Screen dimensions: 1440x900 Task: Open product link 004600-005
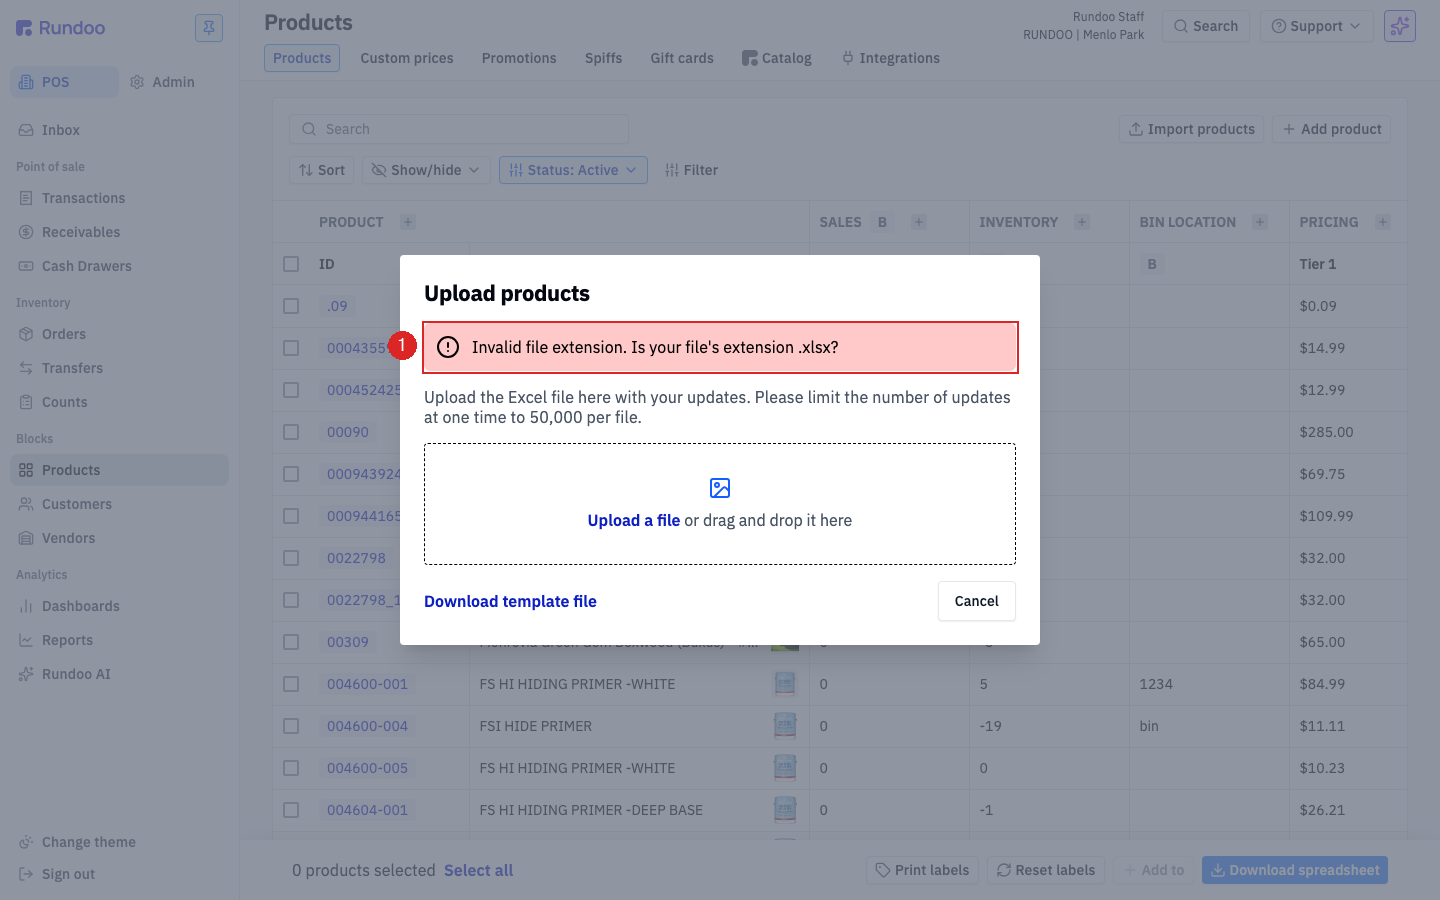pyautogui.click(x=367, y=768)
